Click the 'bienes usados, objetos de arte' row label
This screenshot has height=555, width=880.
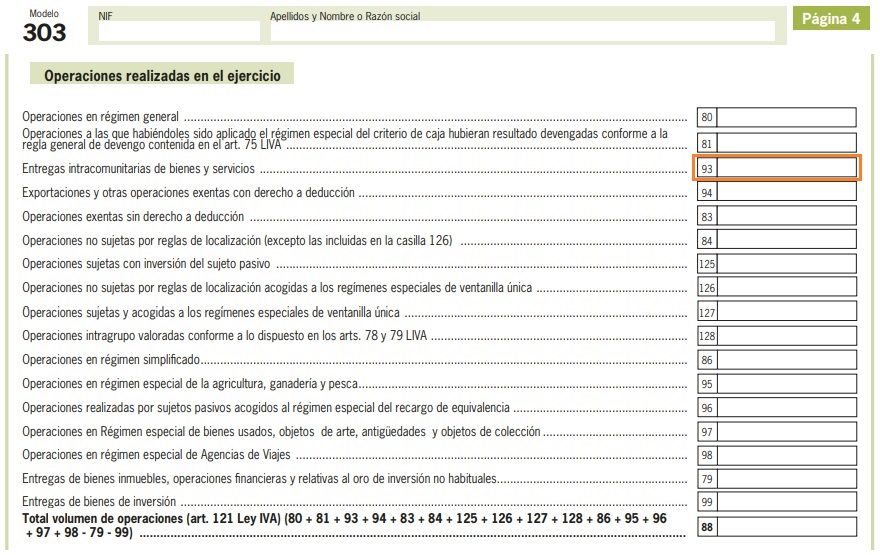[x=281, y=432]
